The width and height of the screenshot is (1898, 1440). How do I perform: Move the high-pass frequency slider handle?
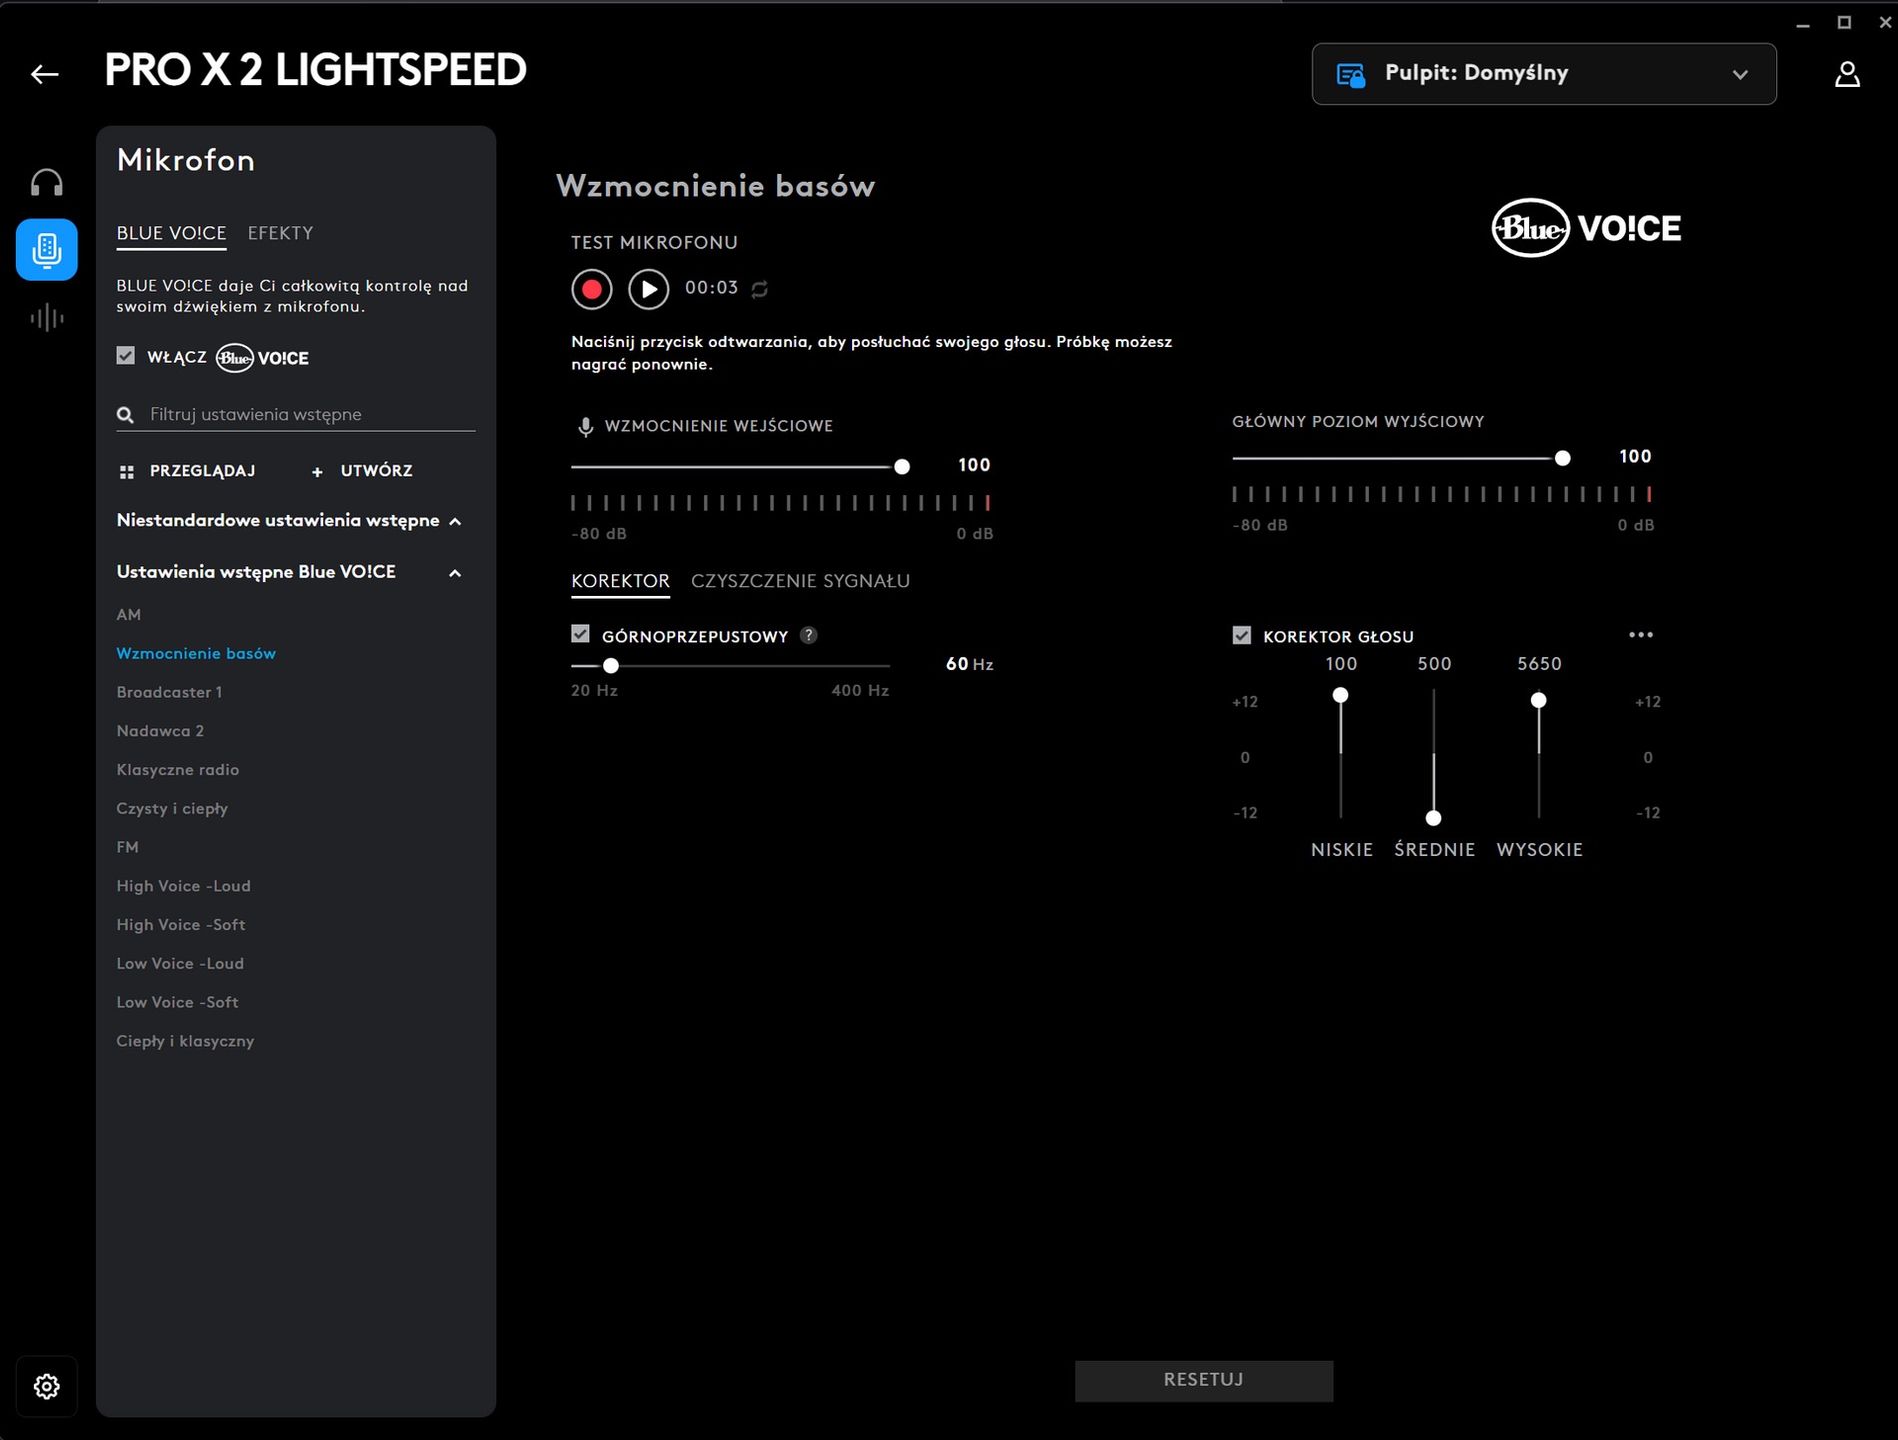coord(611,665)
